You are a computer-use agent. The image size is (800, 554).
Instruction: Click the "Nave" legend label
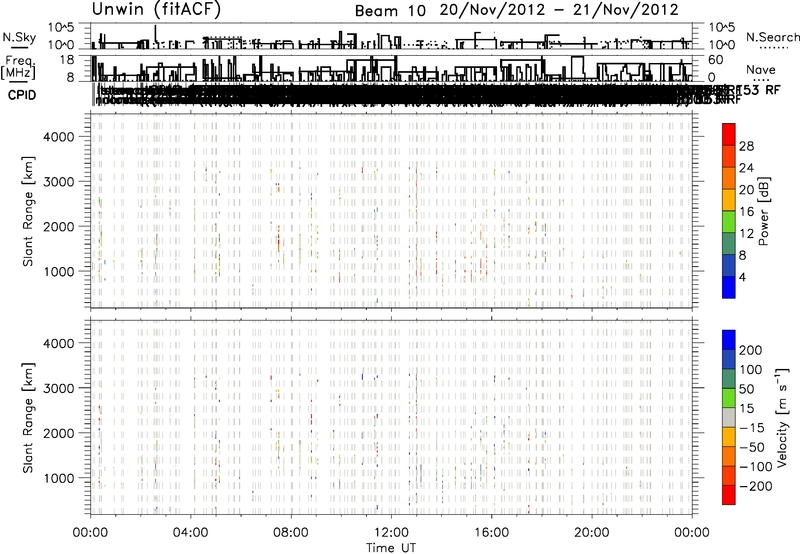[760, 69]
